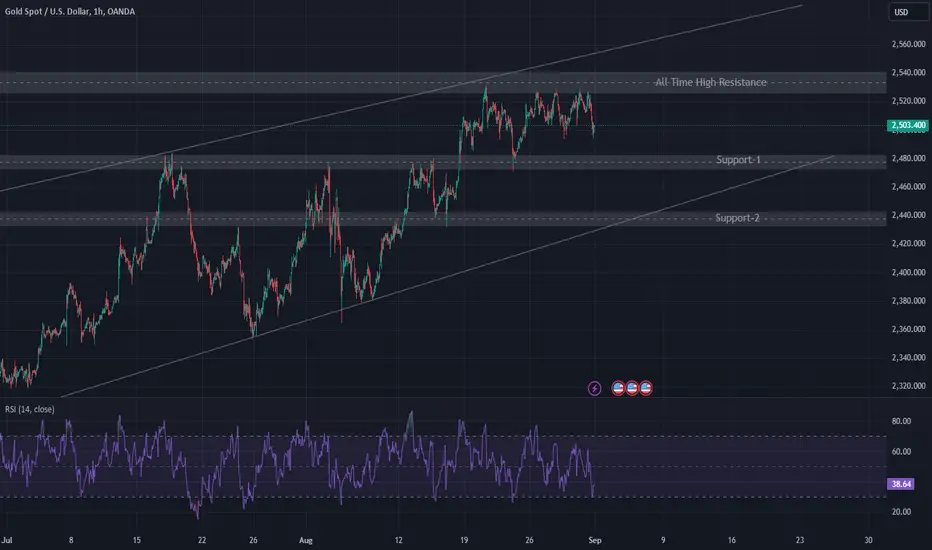Click the 2,503.400 current price tag
The width and height of the screenshot is (932, 550).
[x=908, y=125]
